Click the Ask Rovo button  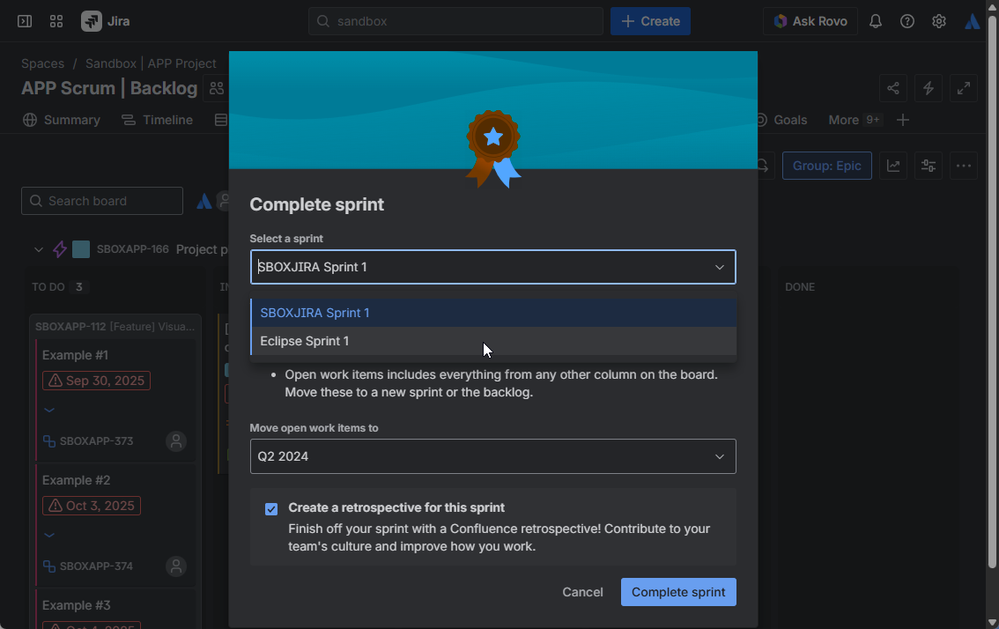tap(810, 21)
